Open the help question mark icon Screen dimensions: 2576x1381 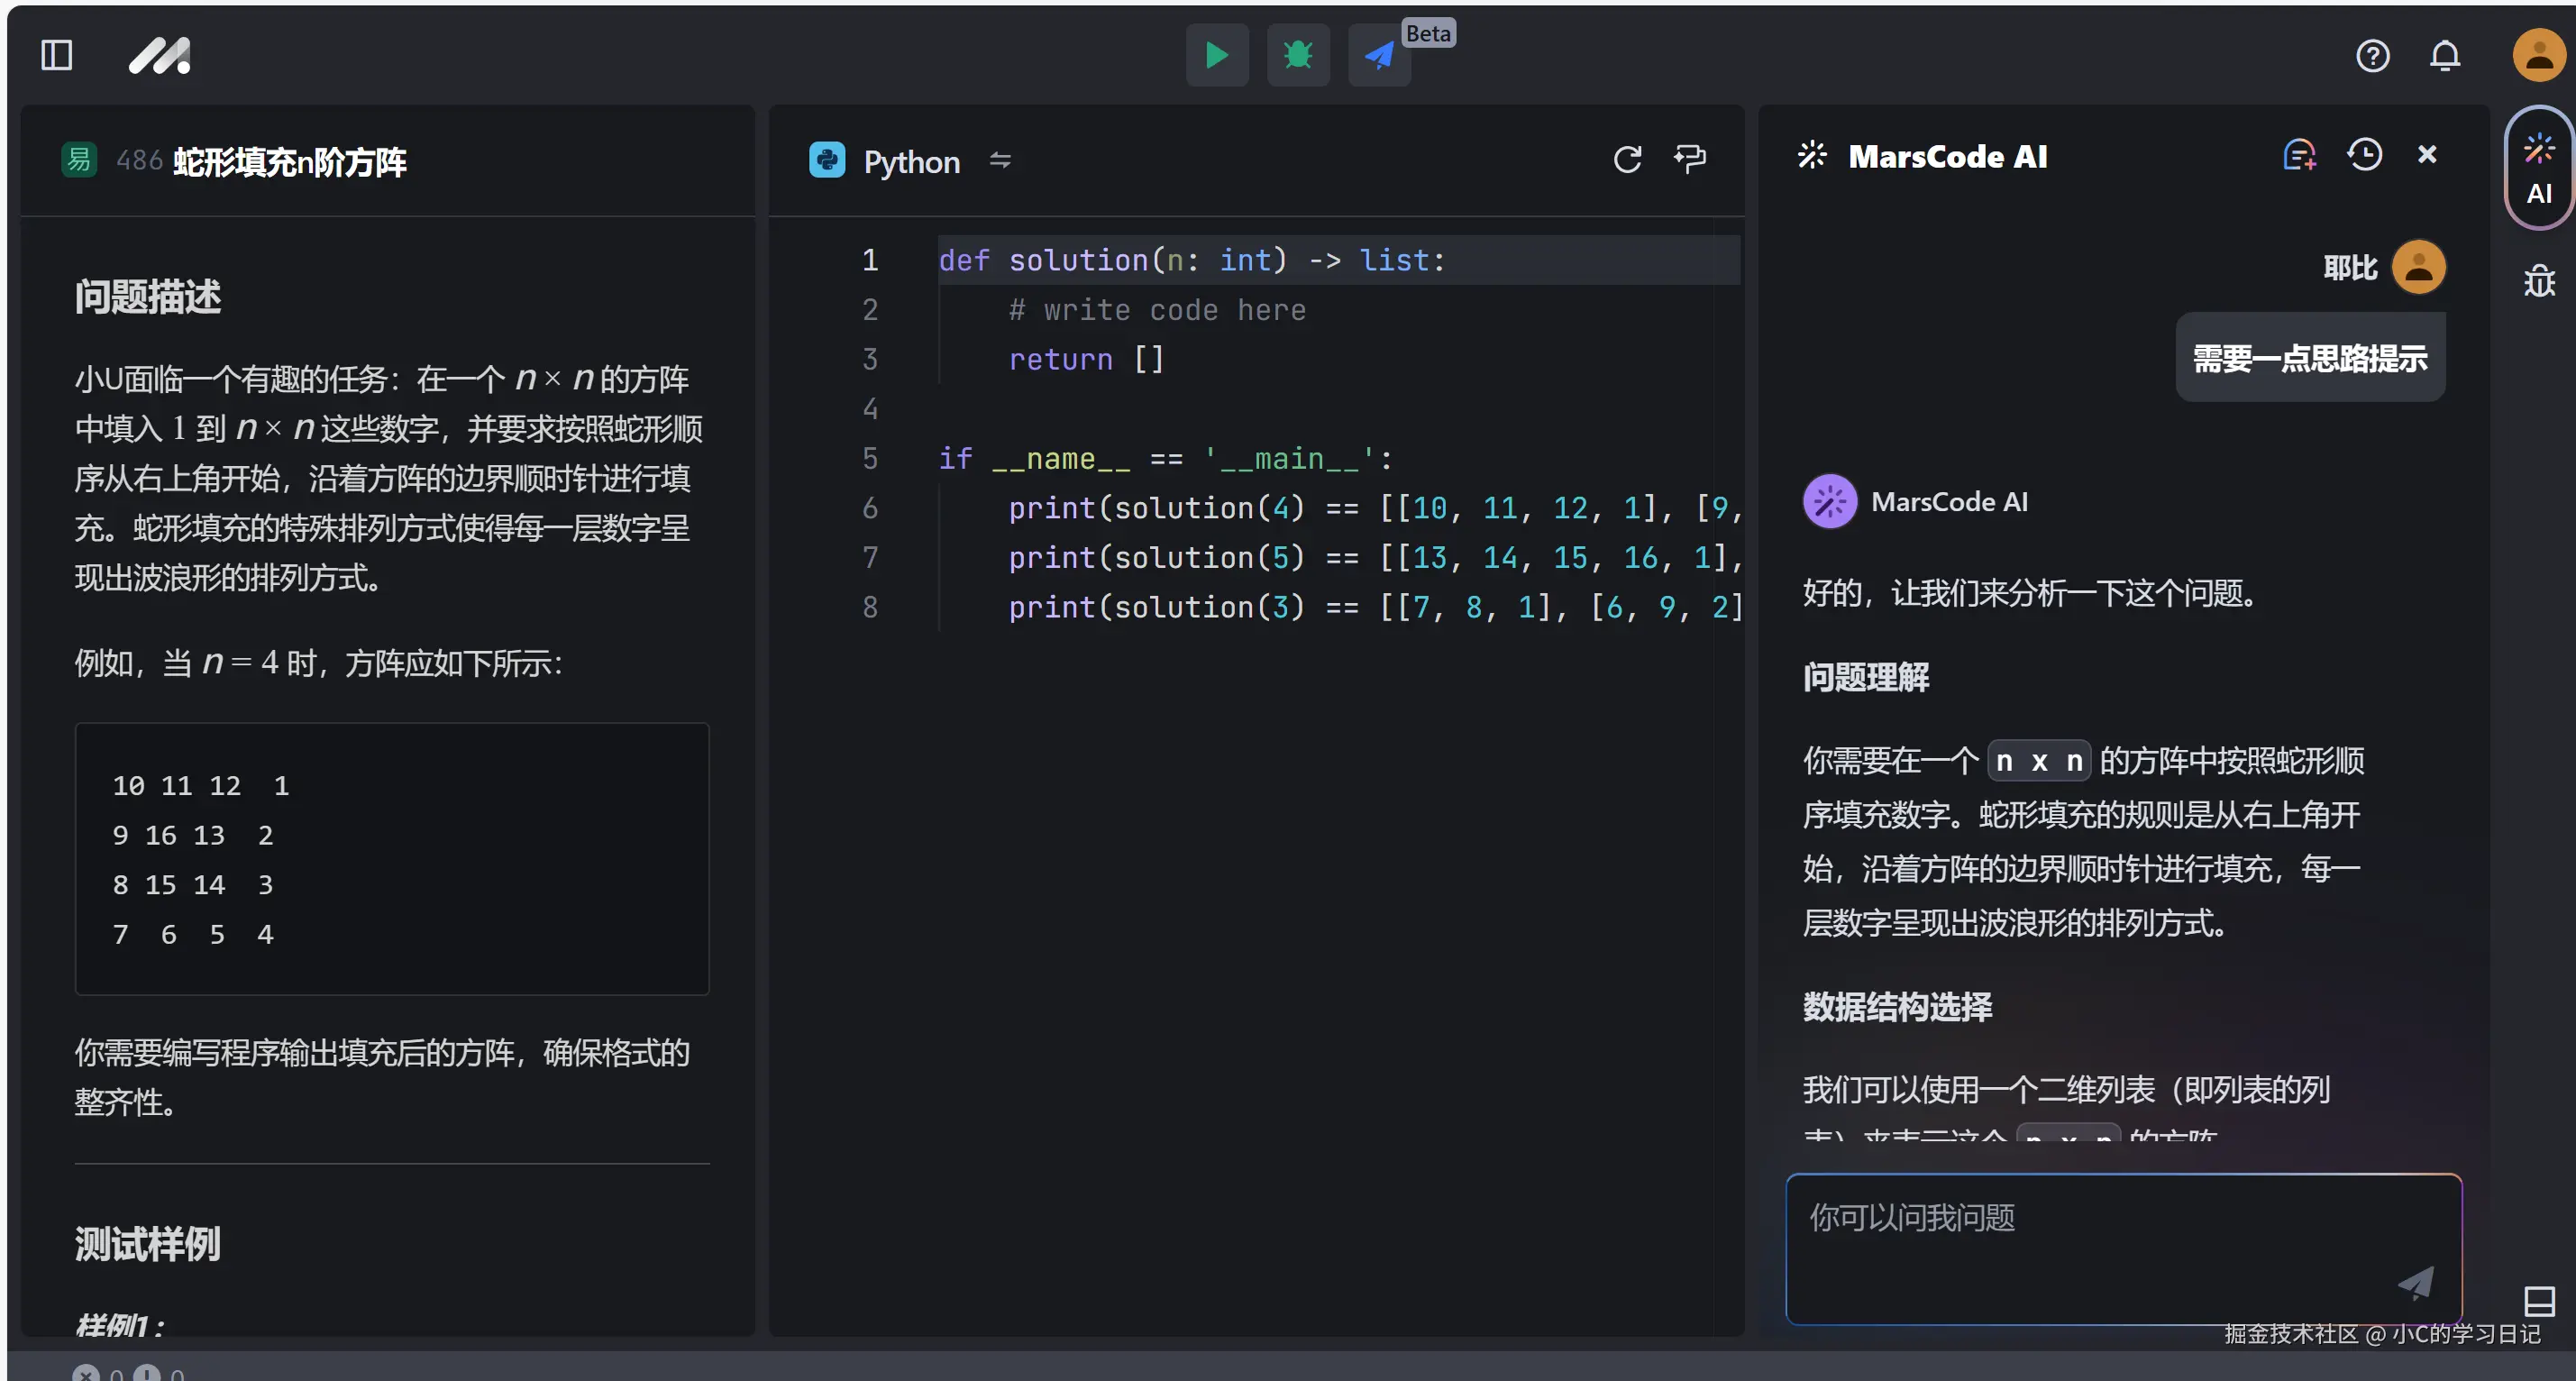[2372, 56]
